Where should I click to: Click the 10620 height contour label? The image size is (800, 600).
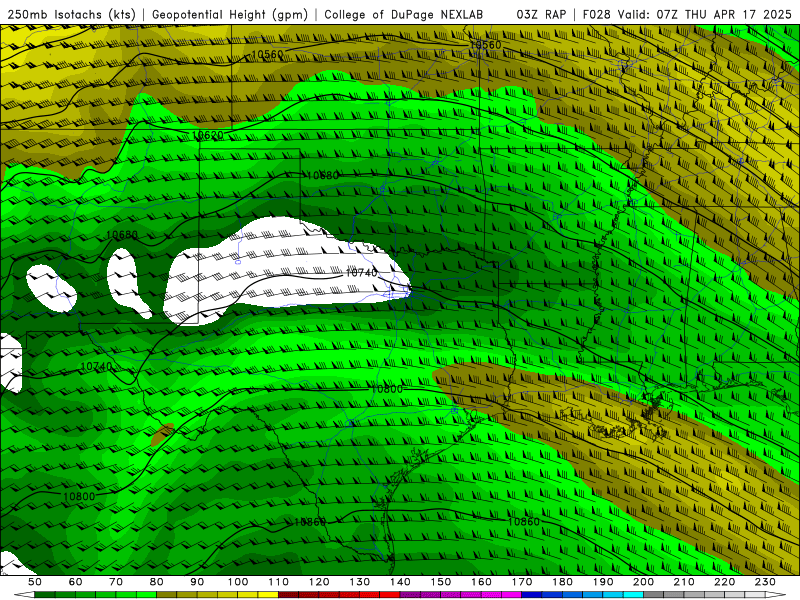pos(208,135)
